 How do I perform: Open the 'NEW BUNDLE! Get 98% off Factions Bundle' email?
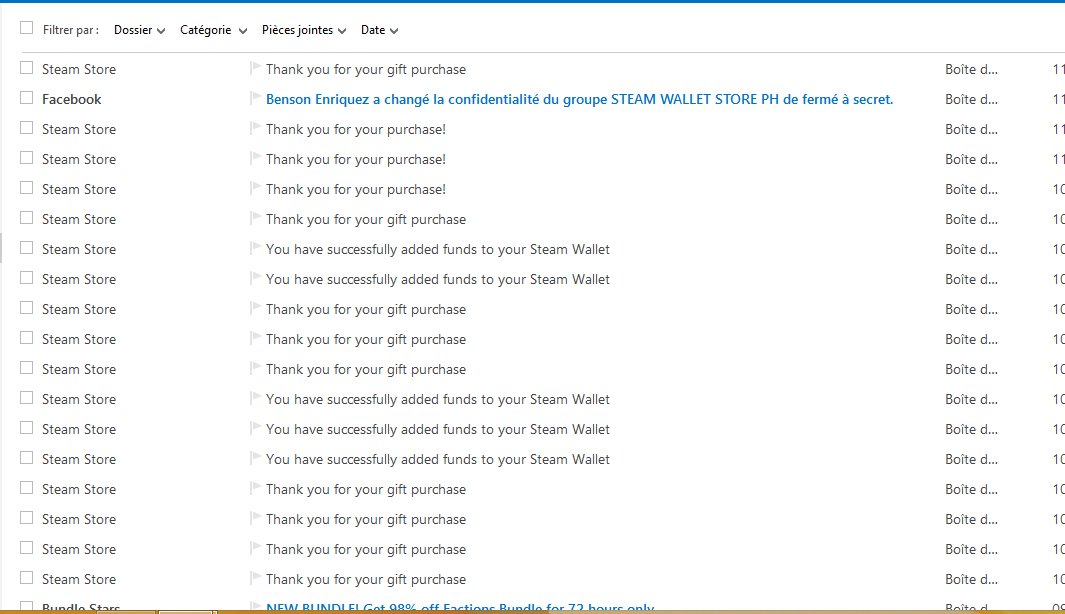click(460, 607)
